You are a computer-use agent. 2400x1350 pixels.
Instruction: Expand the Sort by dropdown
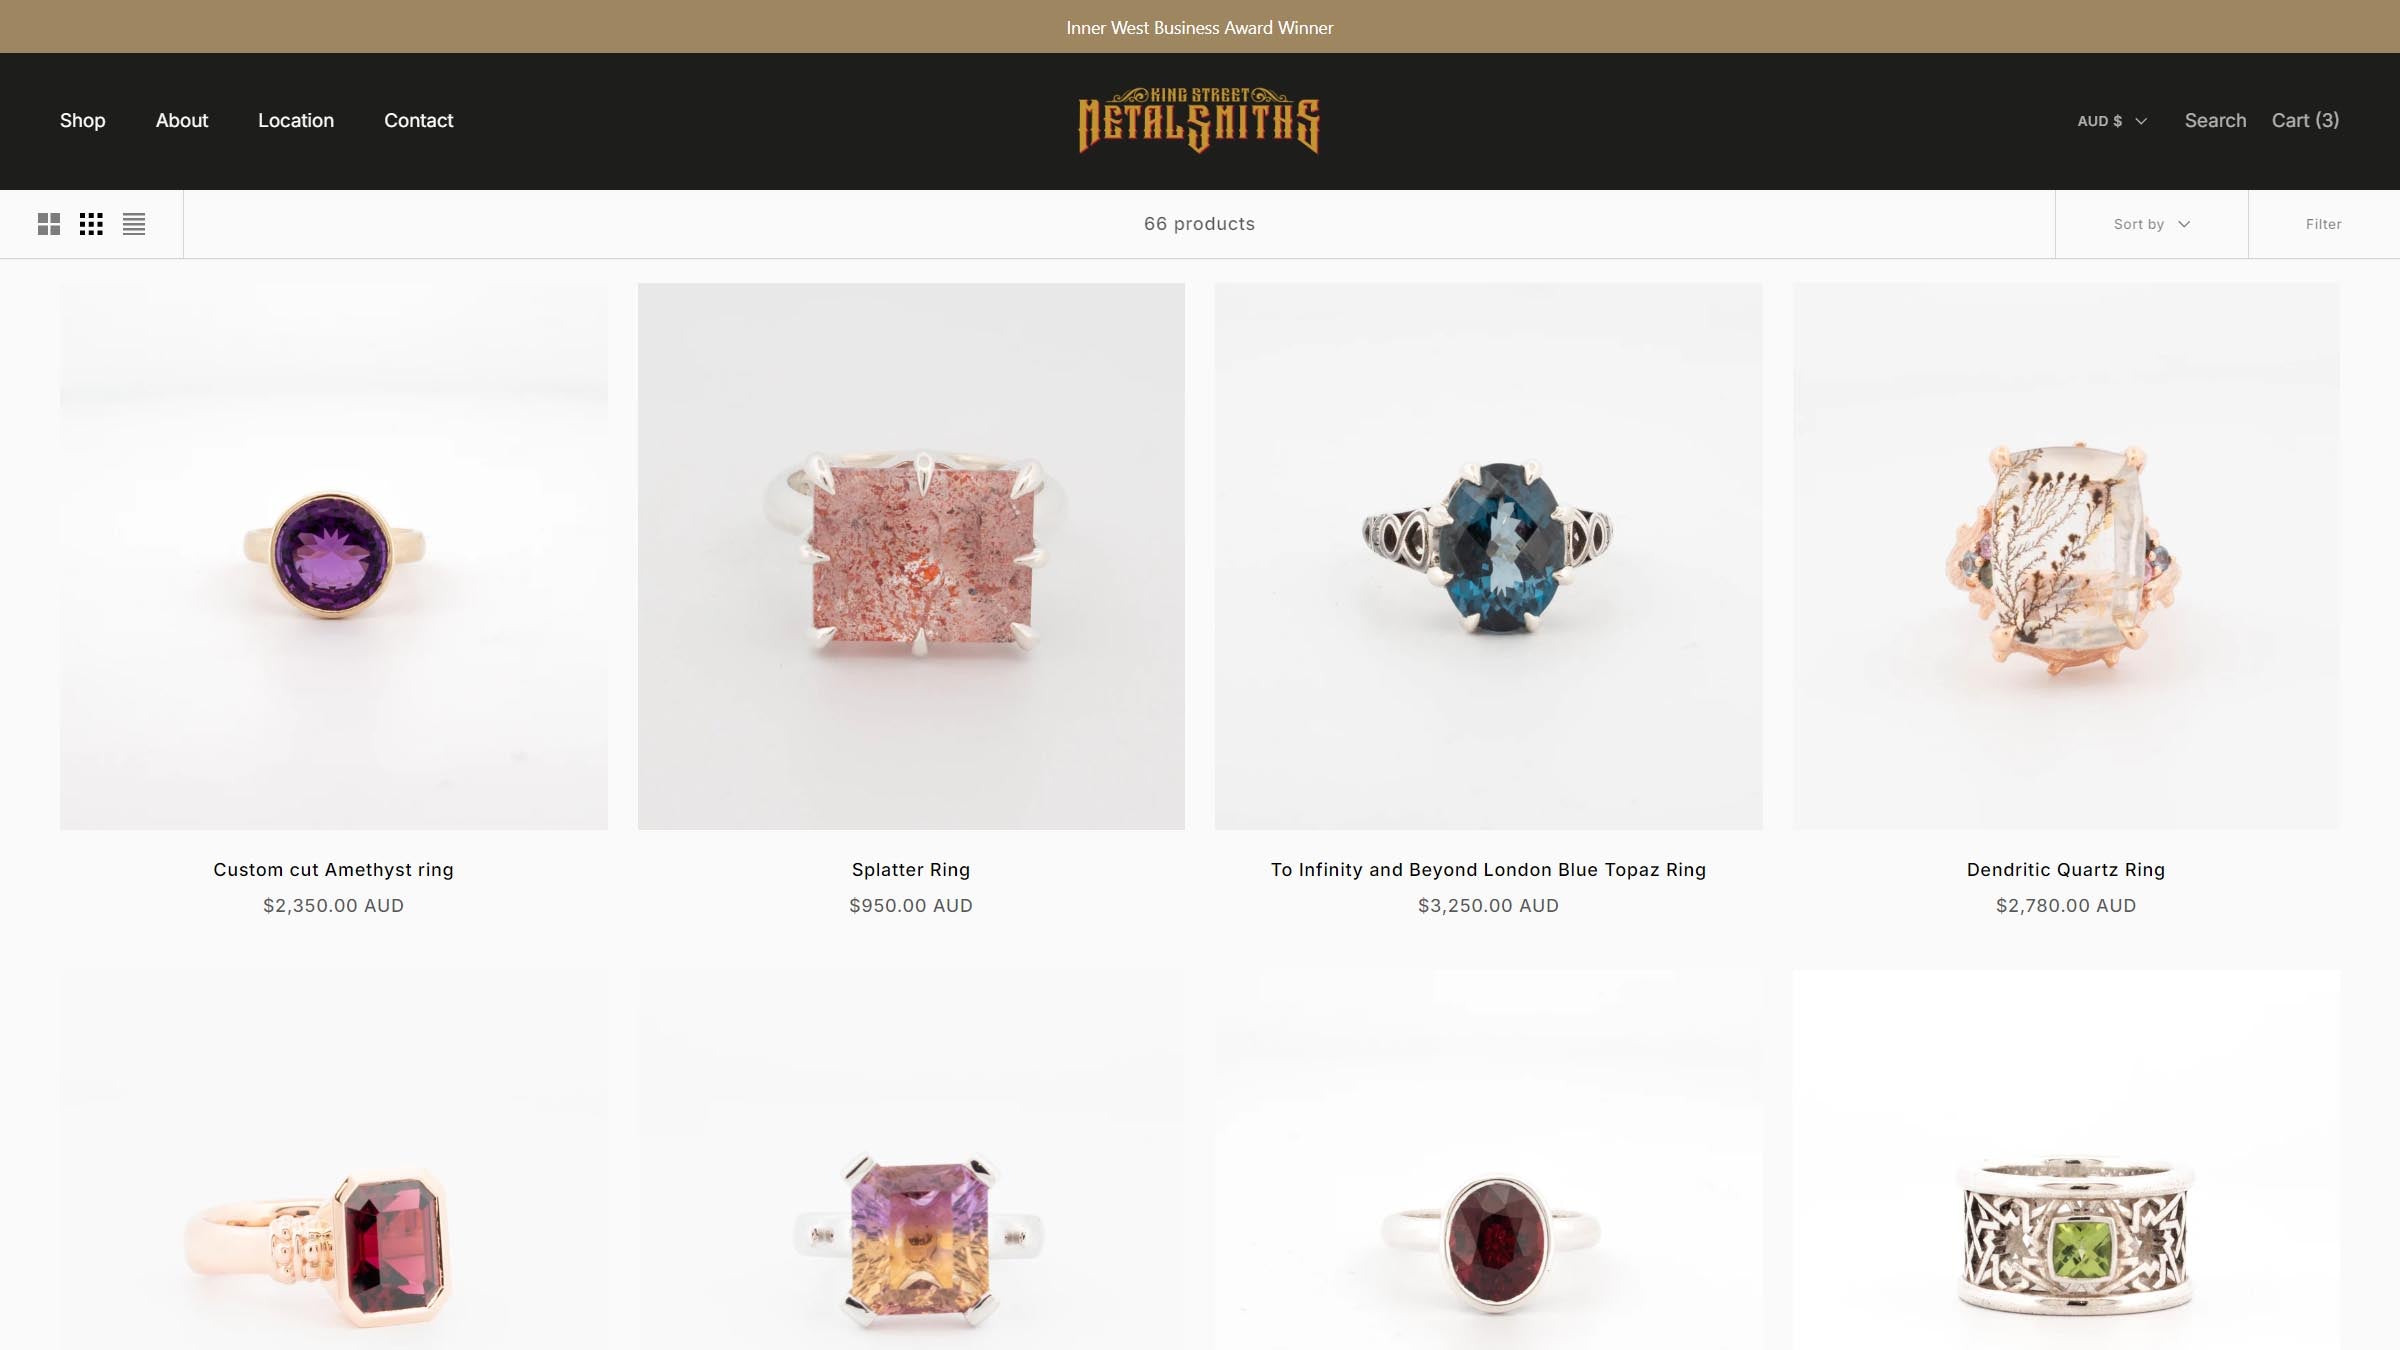click(x=2152, y=224)
